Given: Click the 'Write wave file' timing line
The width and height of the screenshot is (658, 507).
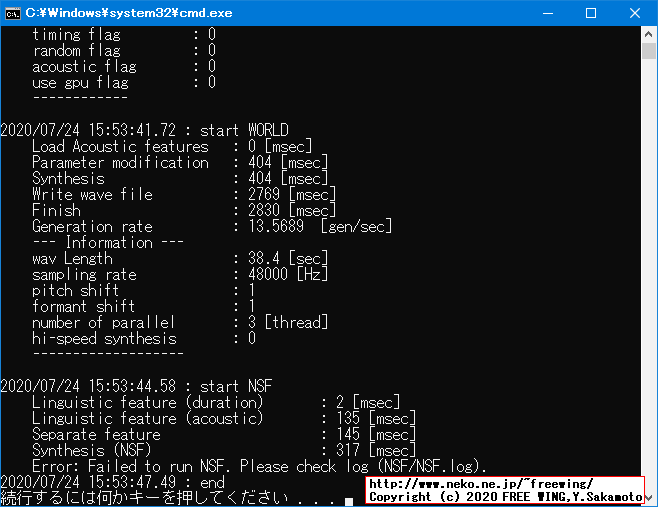Looking at the screenshot, I should [183, 194].
